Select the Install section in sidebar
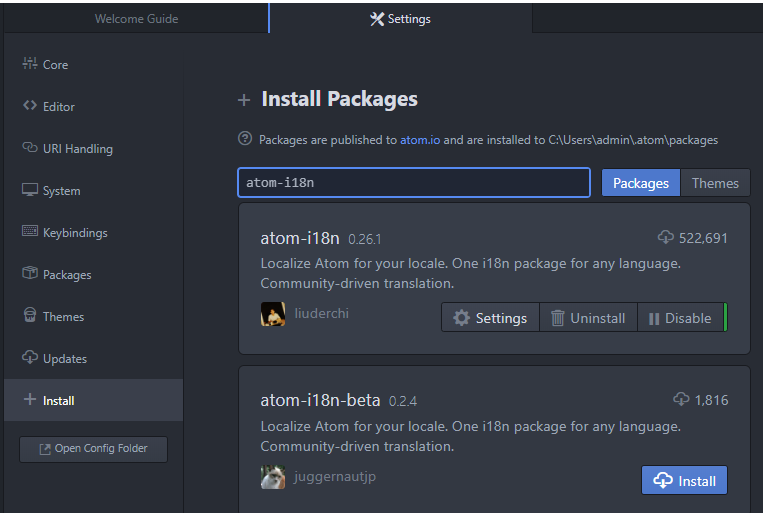 point(93,400)
